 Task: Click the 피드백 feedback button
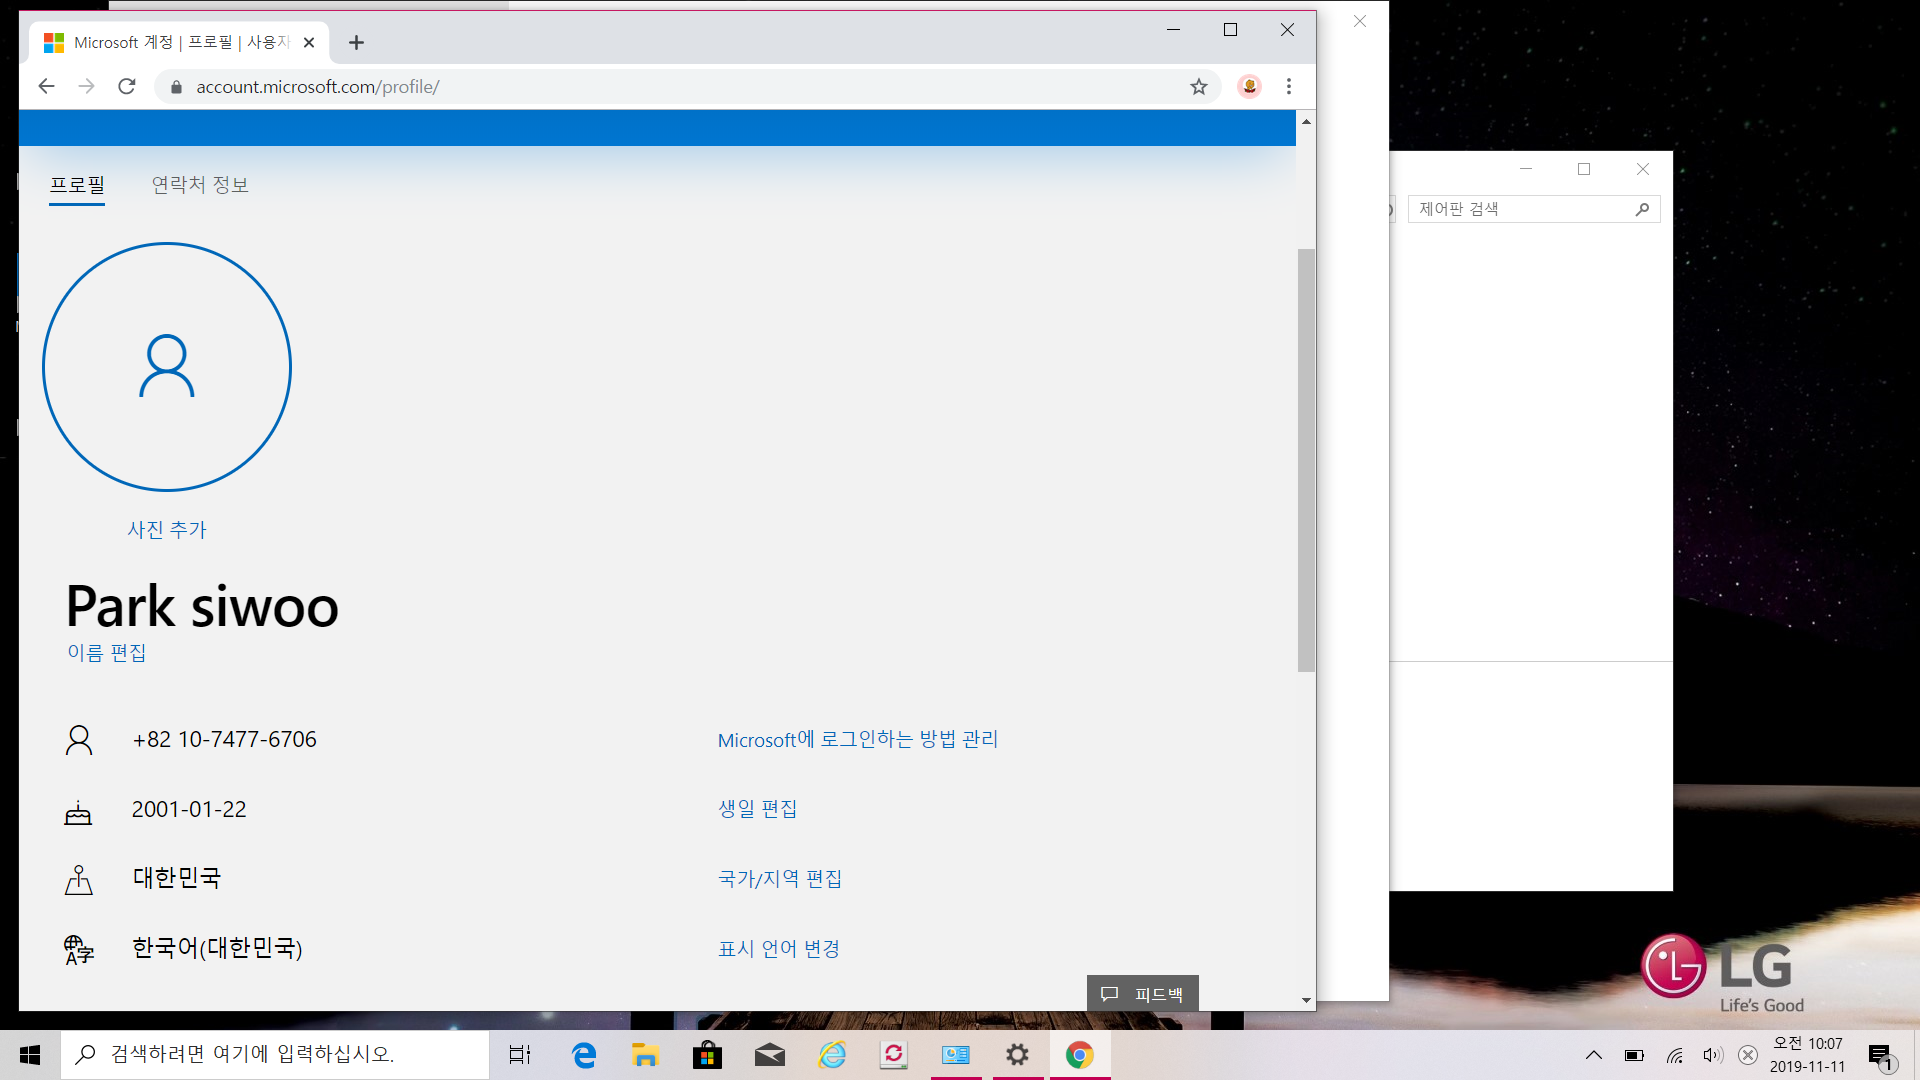coord(1142,993)
